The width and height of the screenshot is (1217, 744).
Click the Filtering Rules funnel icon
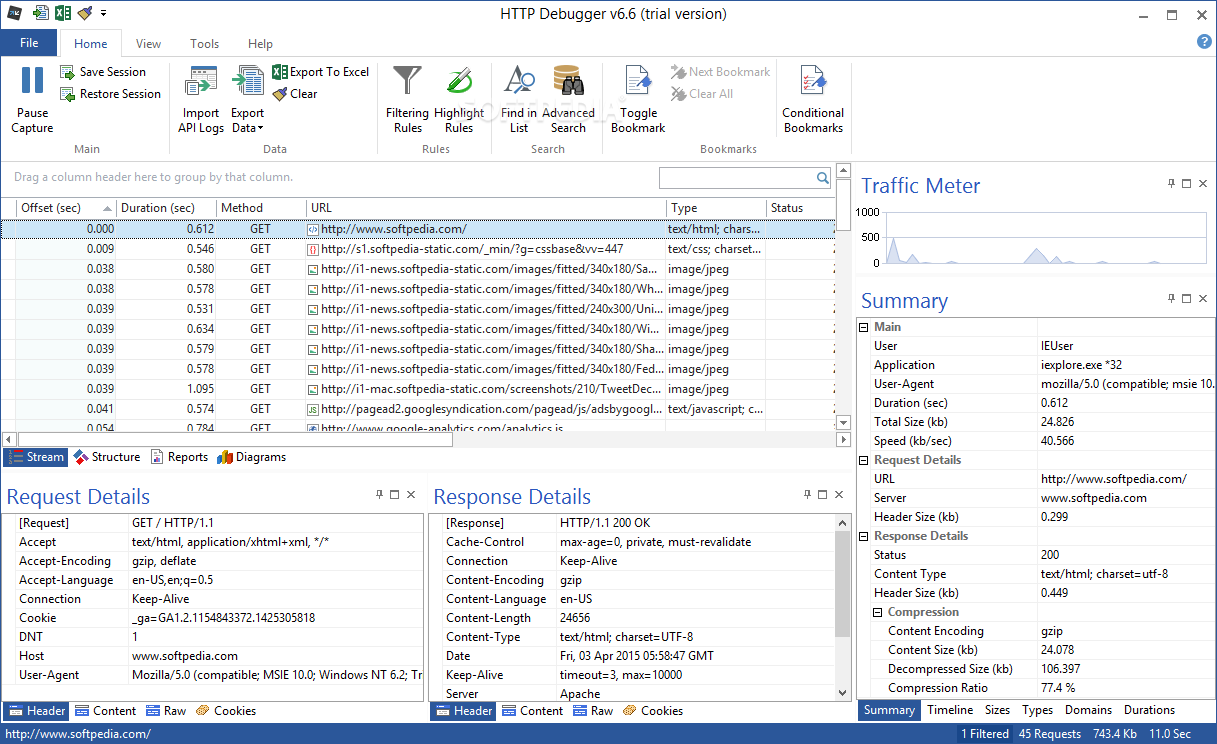pyautogui.click(x=407, y=82)
